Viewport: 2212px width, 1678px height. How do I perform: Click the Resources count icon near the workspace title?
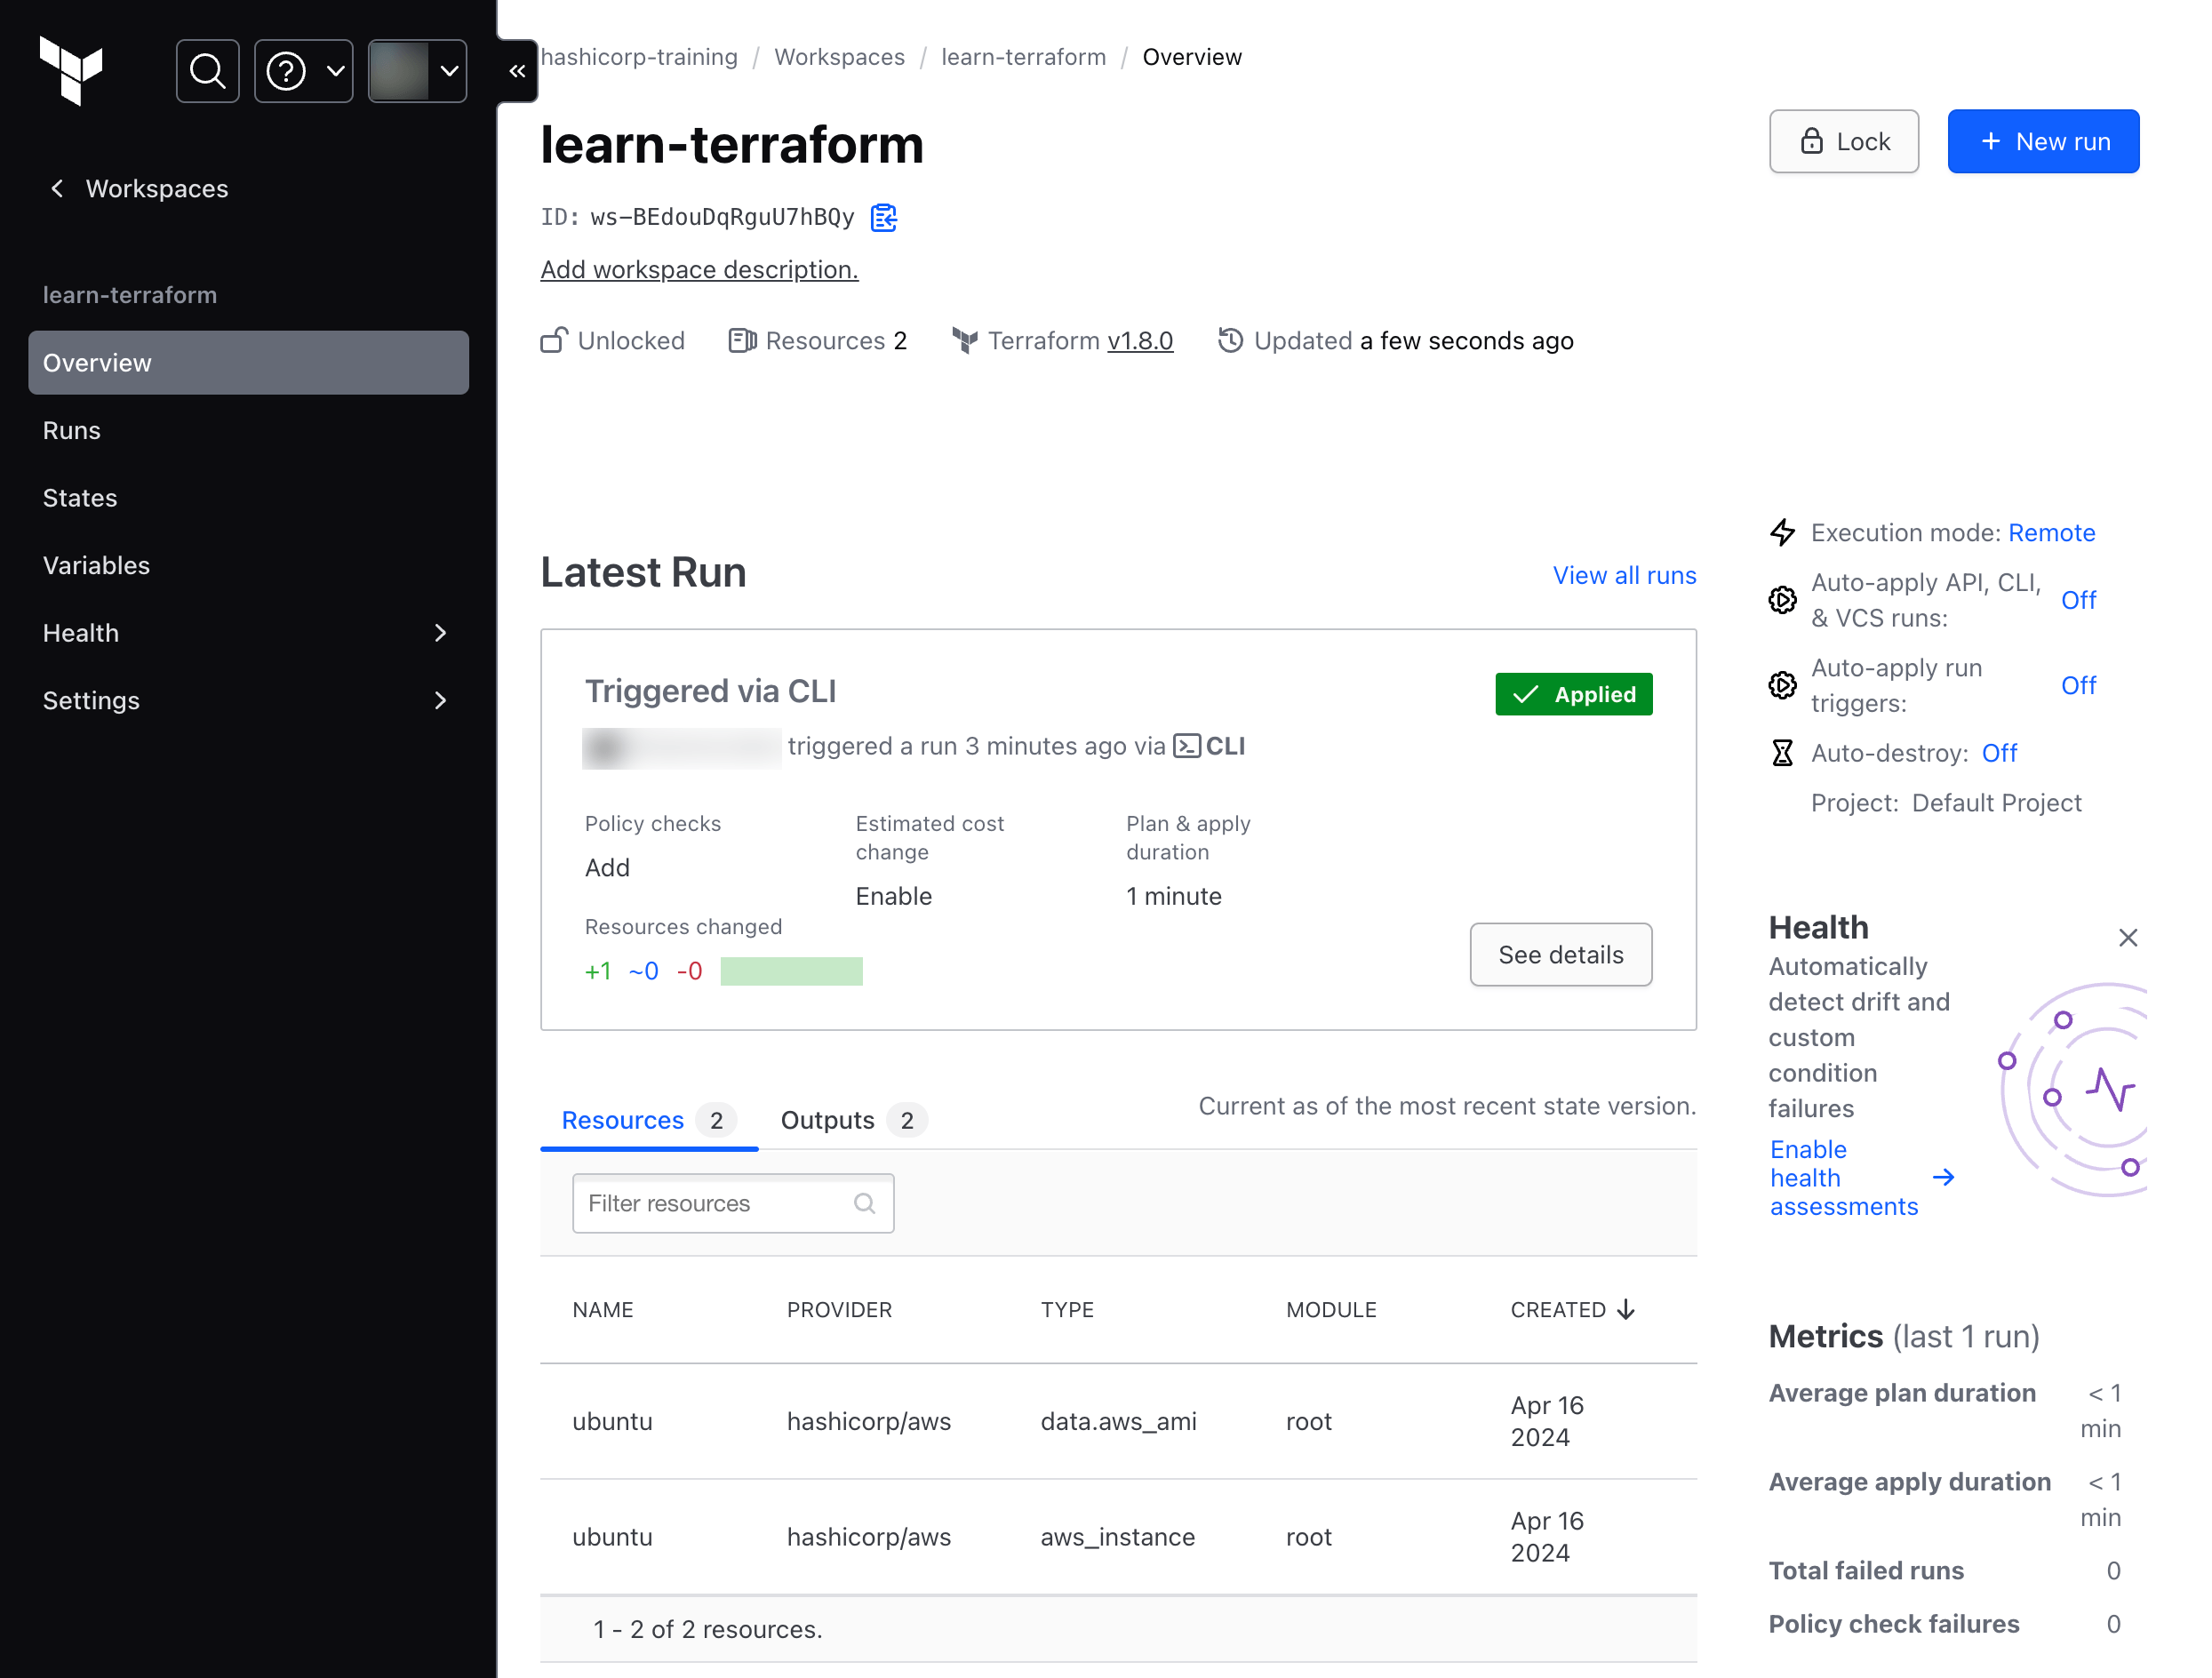click(x=741, y=340)
